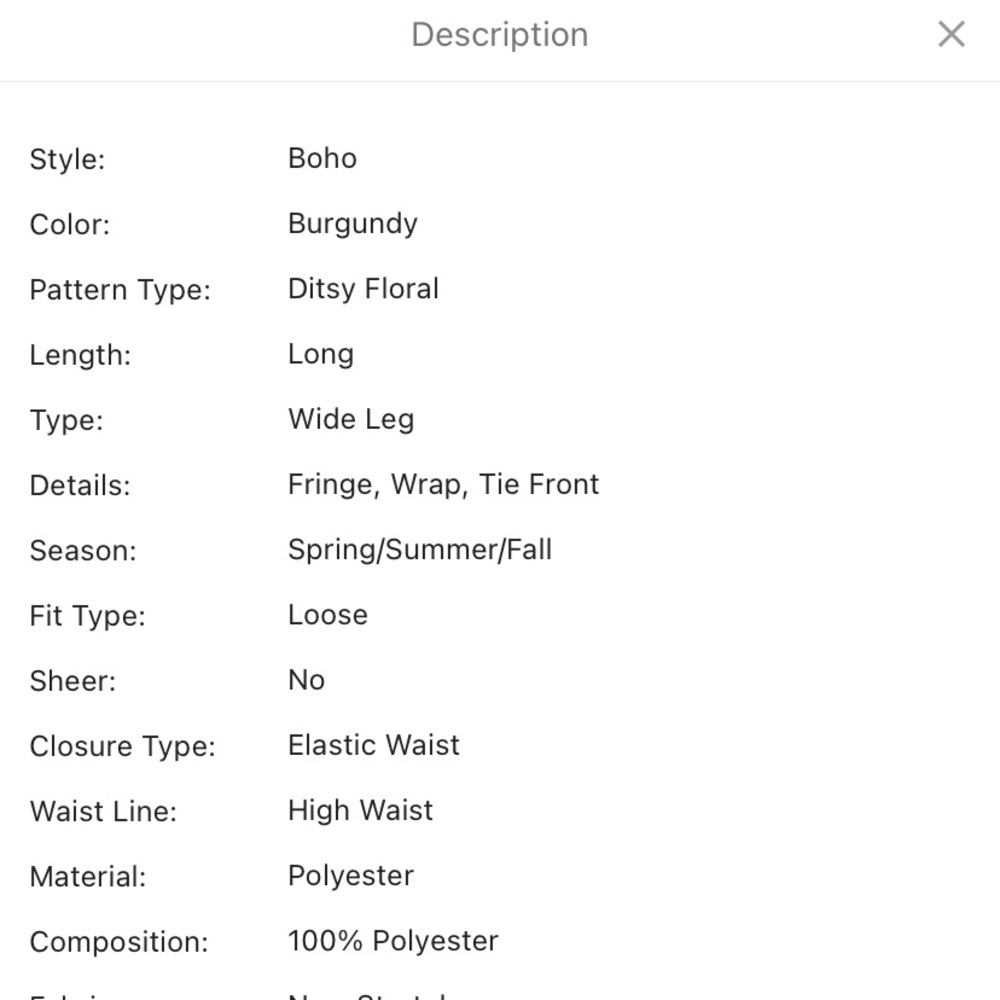The height and width of the screenshot is (1000, 1000).
Task: Select Ditsy Floral pattern value
Action: click(364, 289)
